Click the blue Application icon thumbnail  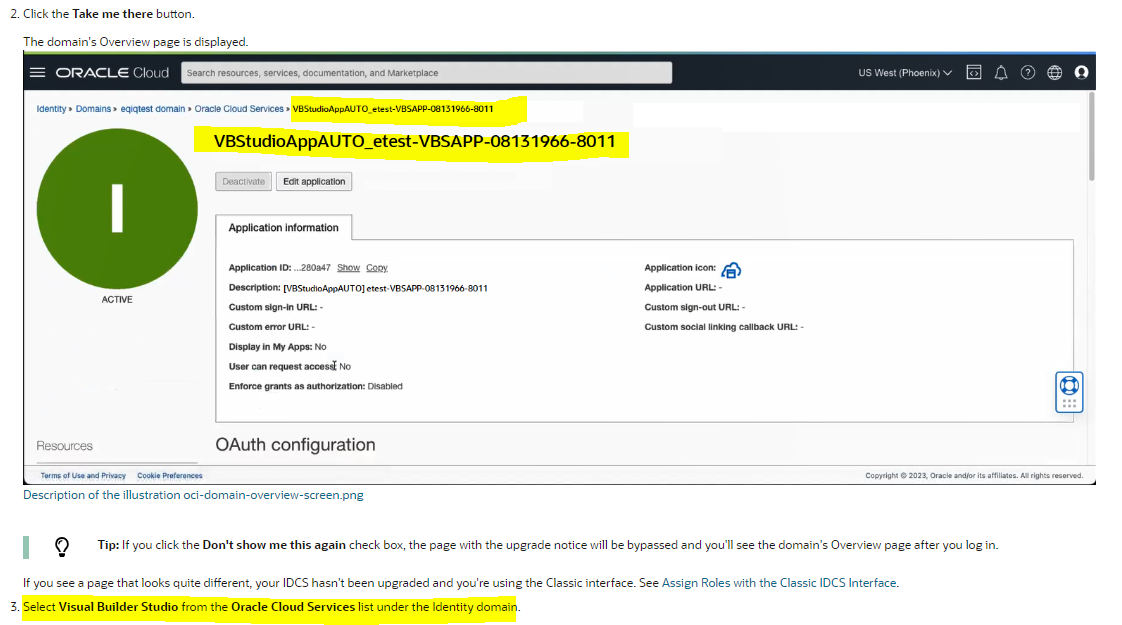click(x=732, y=268)
